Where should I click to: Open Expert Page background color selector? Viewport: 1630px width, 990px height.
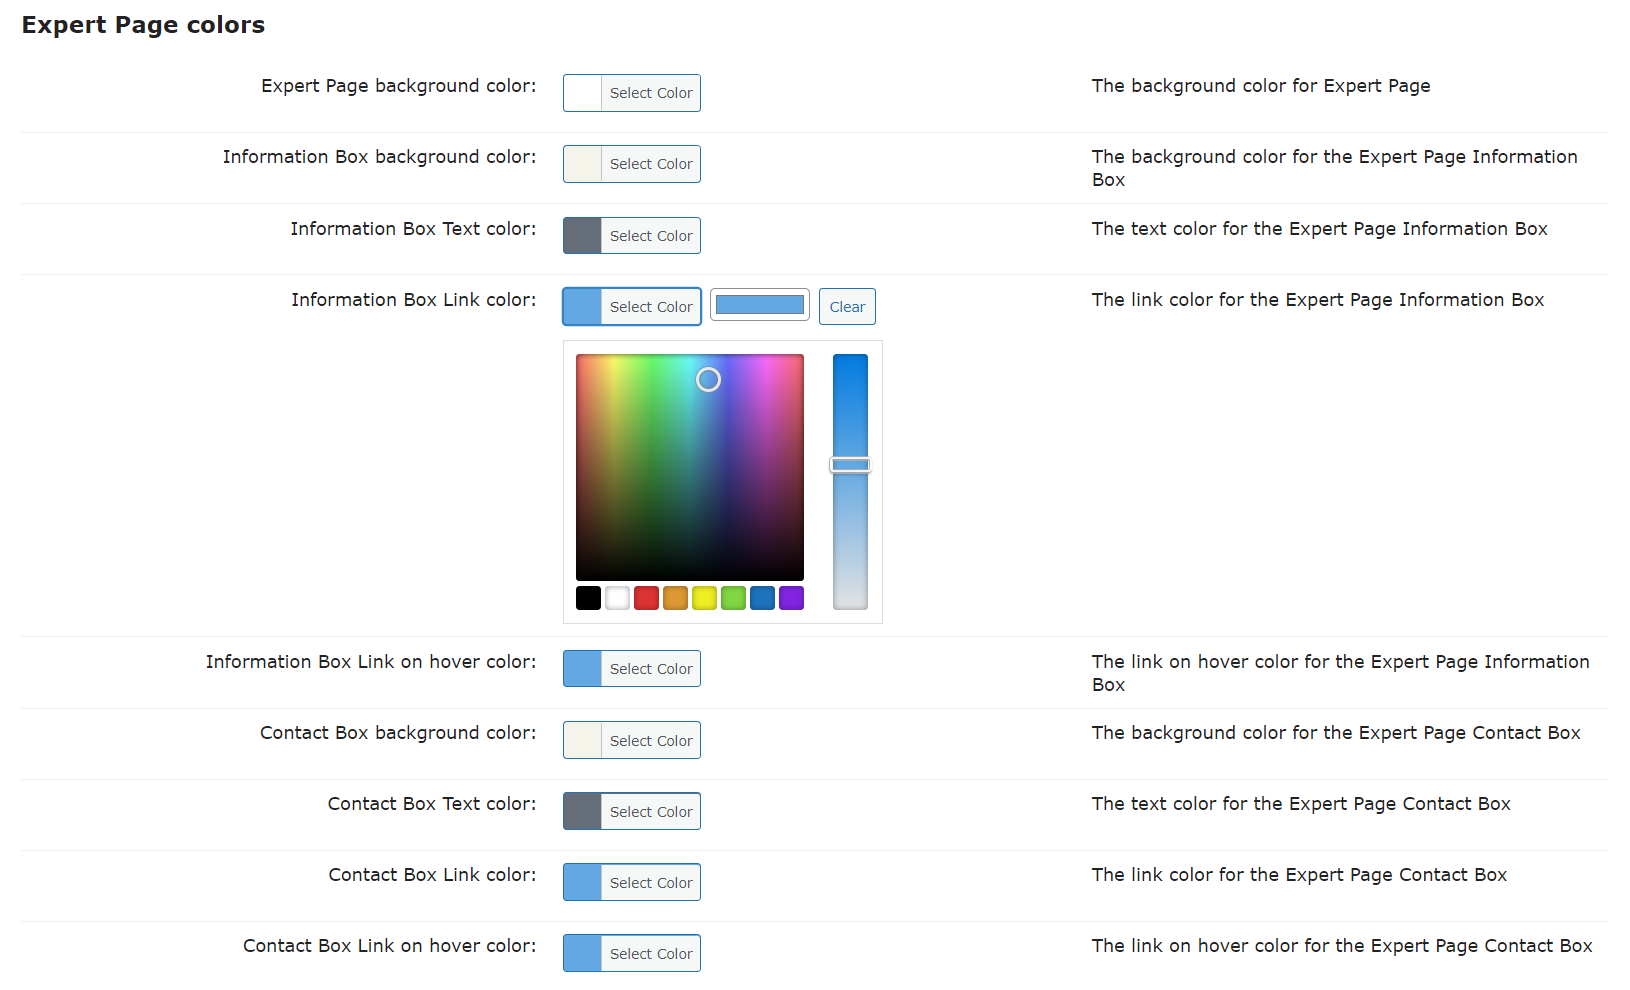point(631,93)
